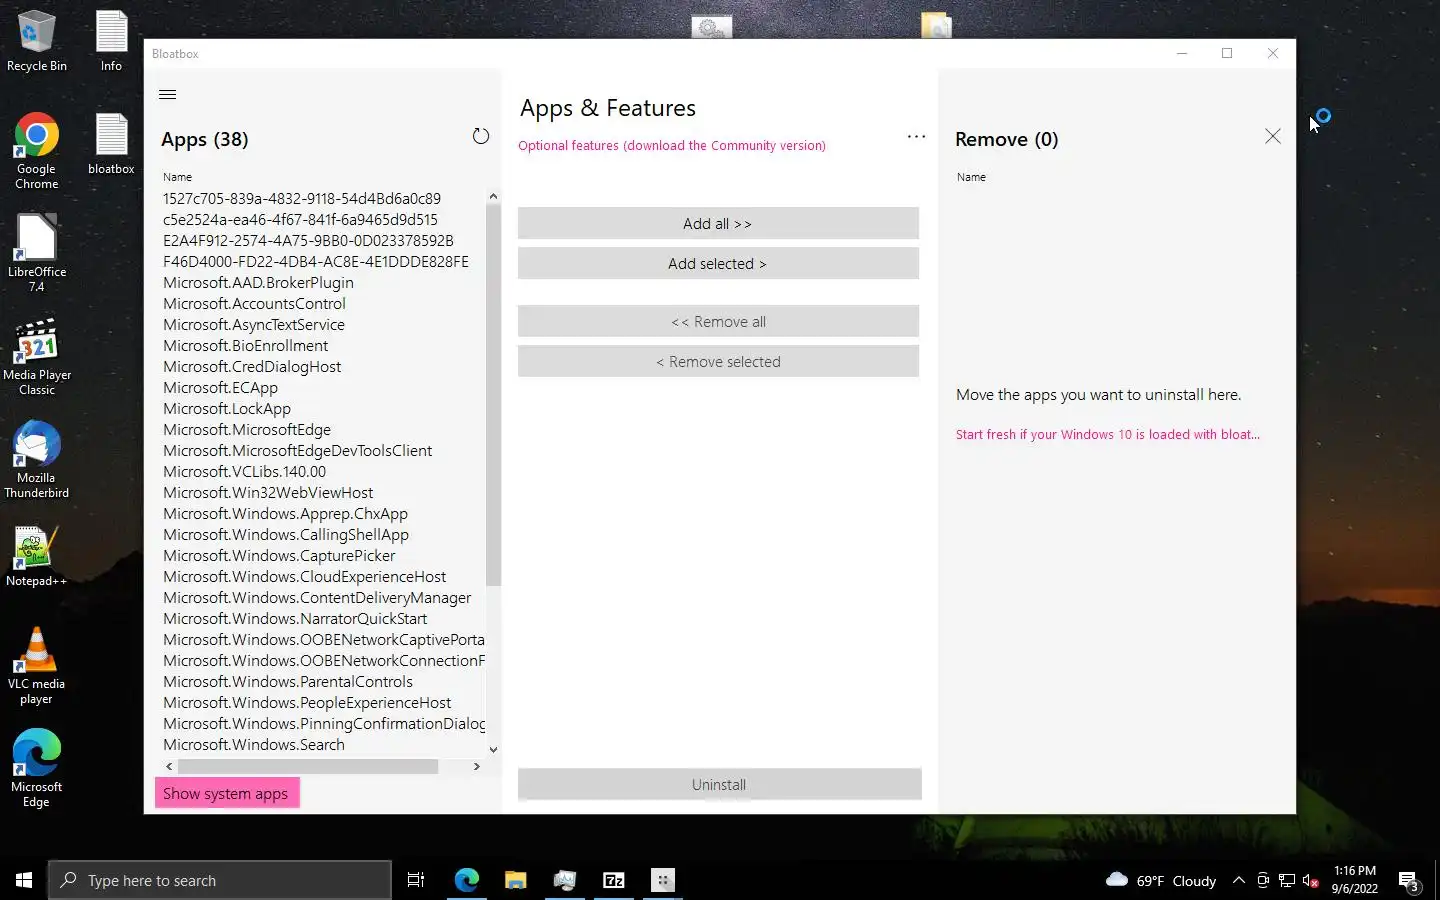
Task: Select Microsoft.Windows.ContentDeliveryManager entry
Action: (x=317, y=597)
